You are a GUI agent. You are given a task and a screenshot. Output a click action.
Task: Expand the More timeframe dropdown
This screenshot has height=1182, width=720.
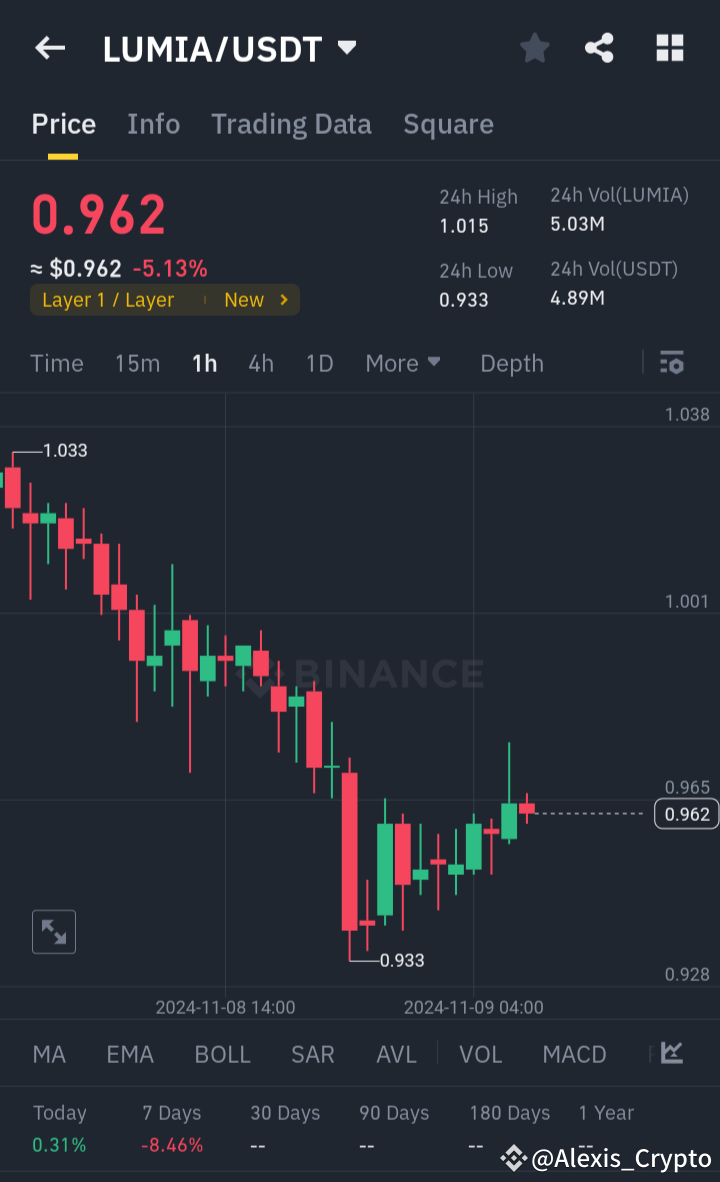pos(403,363)
